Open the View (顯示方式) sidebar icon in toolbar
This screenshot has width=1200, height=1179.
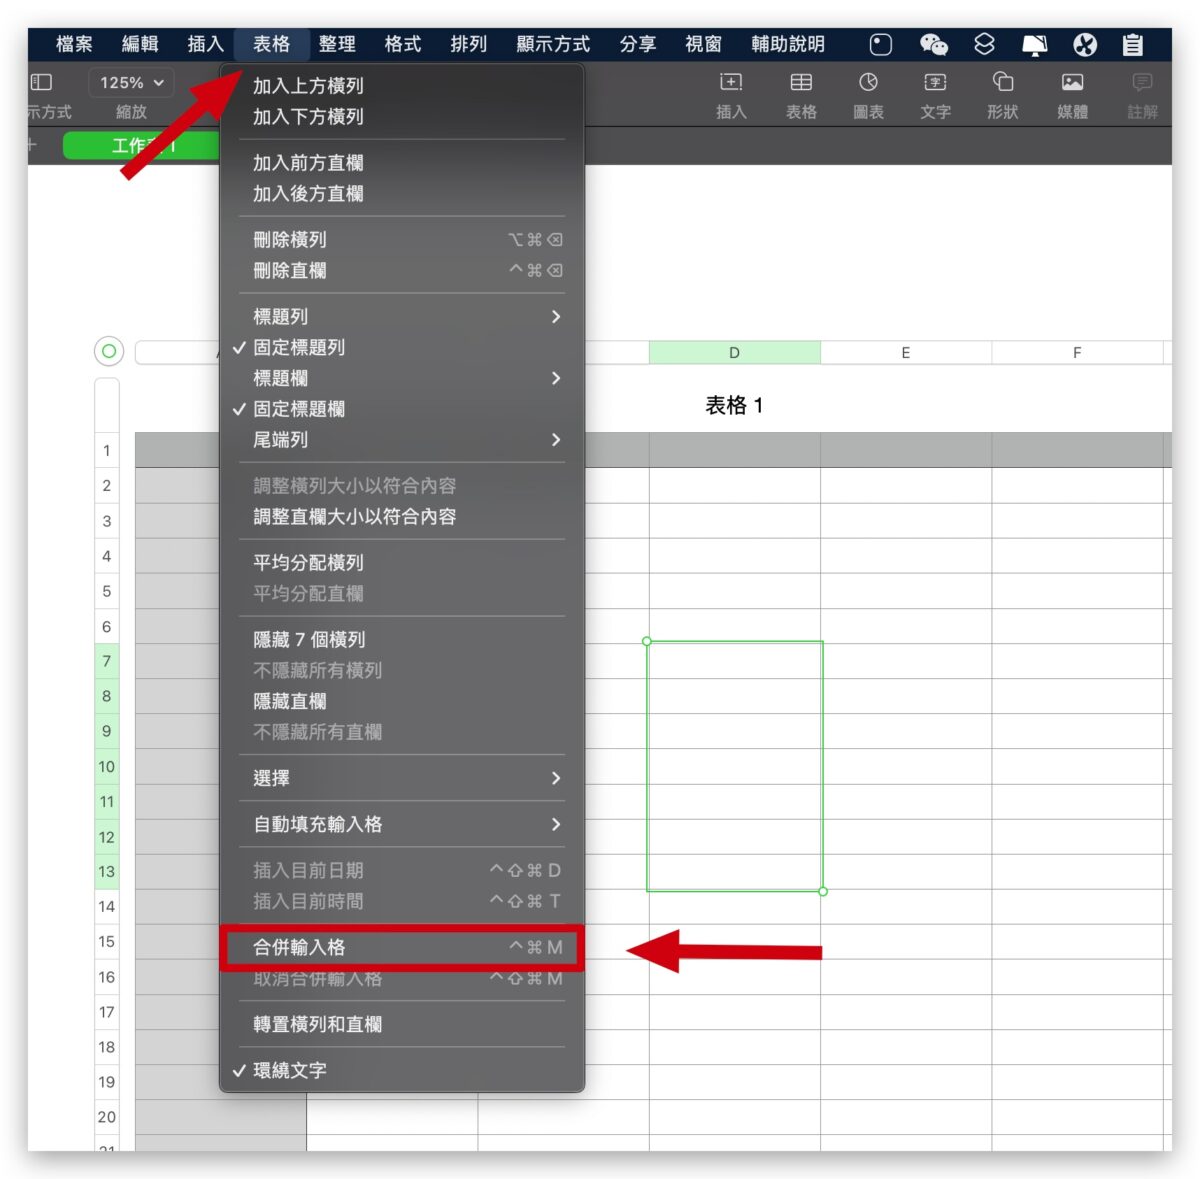tap(41, 83)
